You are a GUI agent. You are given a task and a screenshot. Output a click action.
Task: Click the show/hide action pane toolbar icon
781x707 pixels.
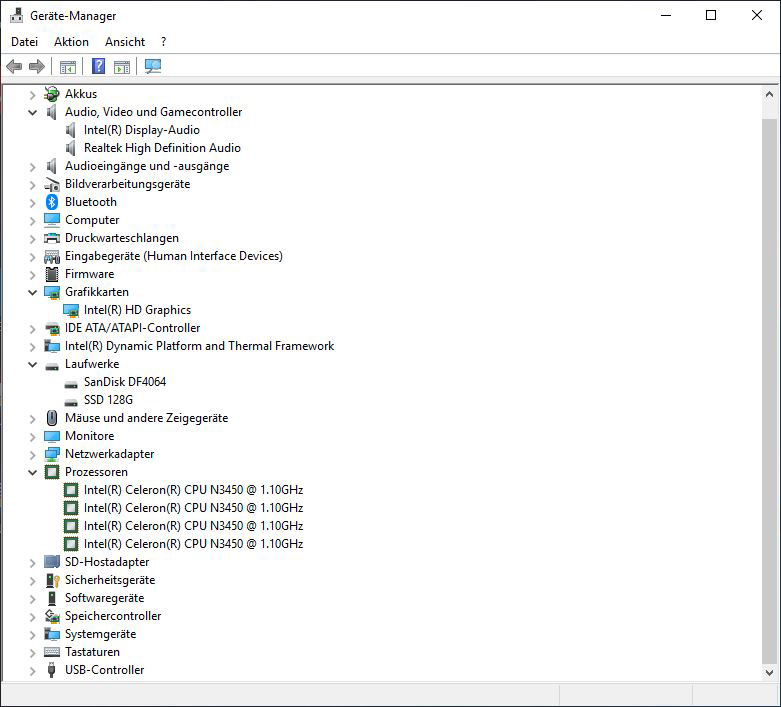click(x=122, y=67)
